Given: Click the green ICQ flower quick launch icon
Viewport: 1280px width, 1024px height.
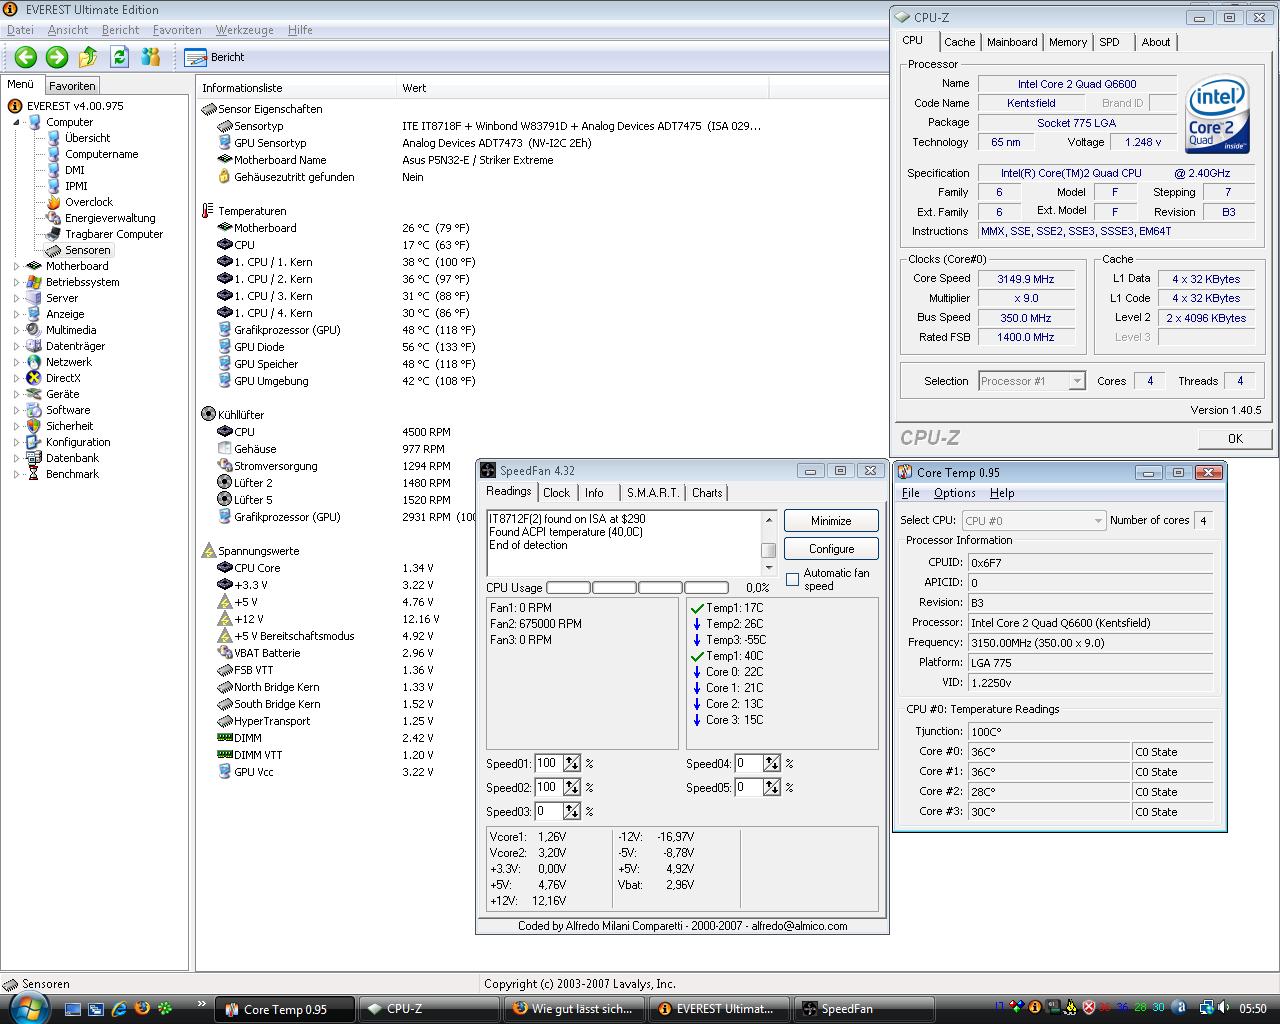Looking at the screenshot, I should 166,1009.
